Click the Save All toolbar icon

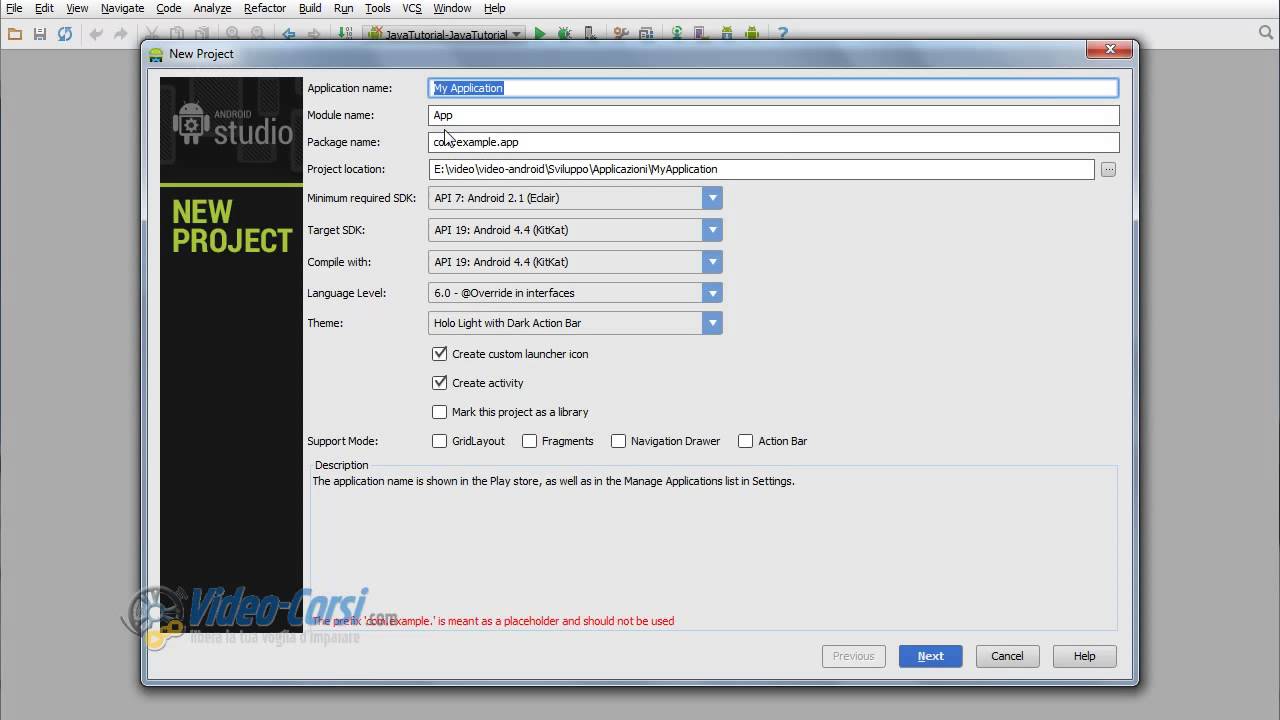[x=40, y=33]
